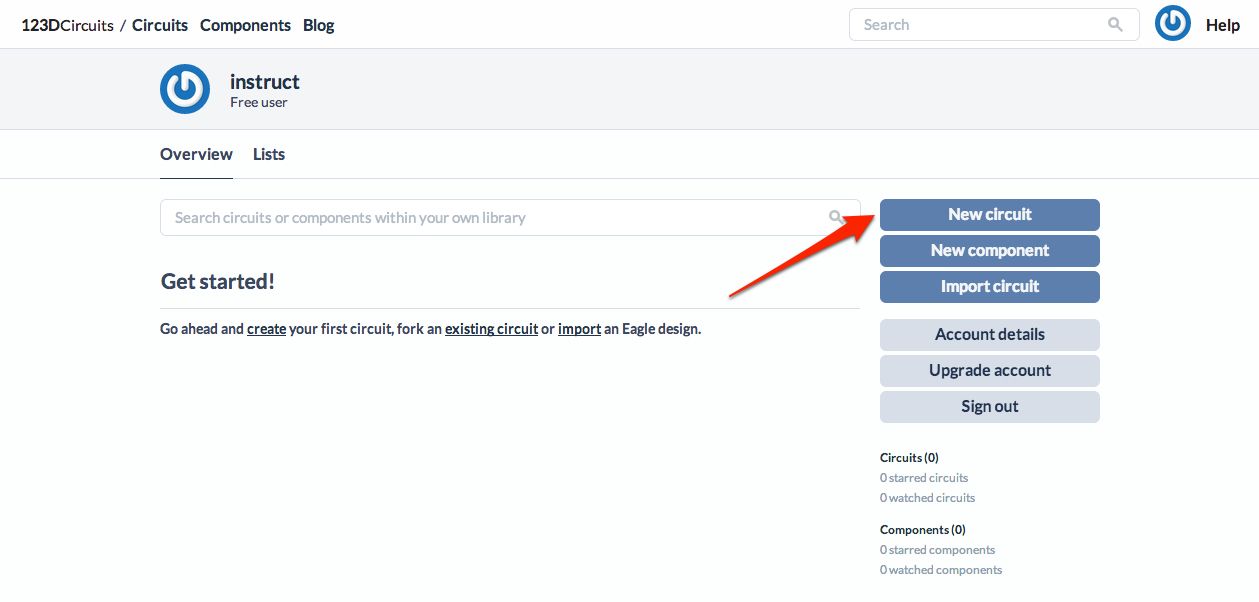Select the Overview tab
1259x602 pixels.
pyautogui.click(x=196, y=154)
